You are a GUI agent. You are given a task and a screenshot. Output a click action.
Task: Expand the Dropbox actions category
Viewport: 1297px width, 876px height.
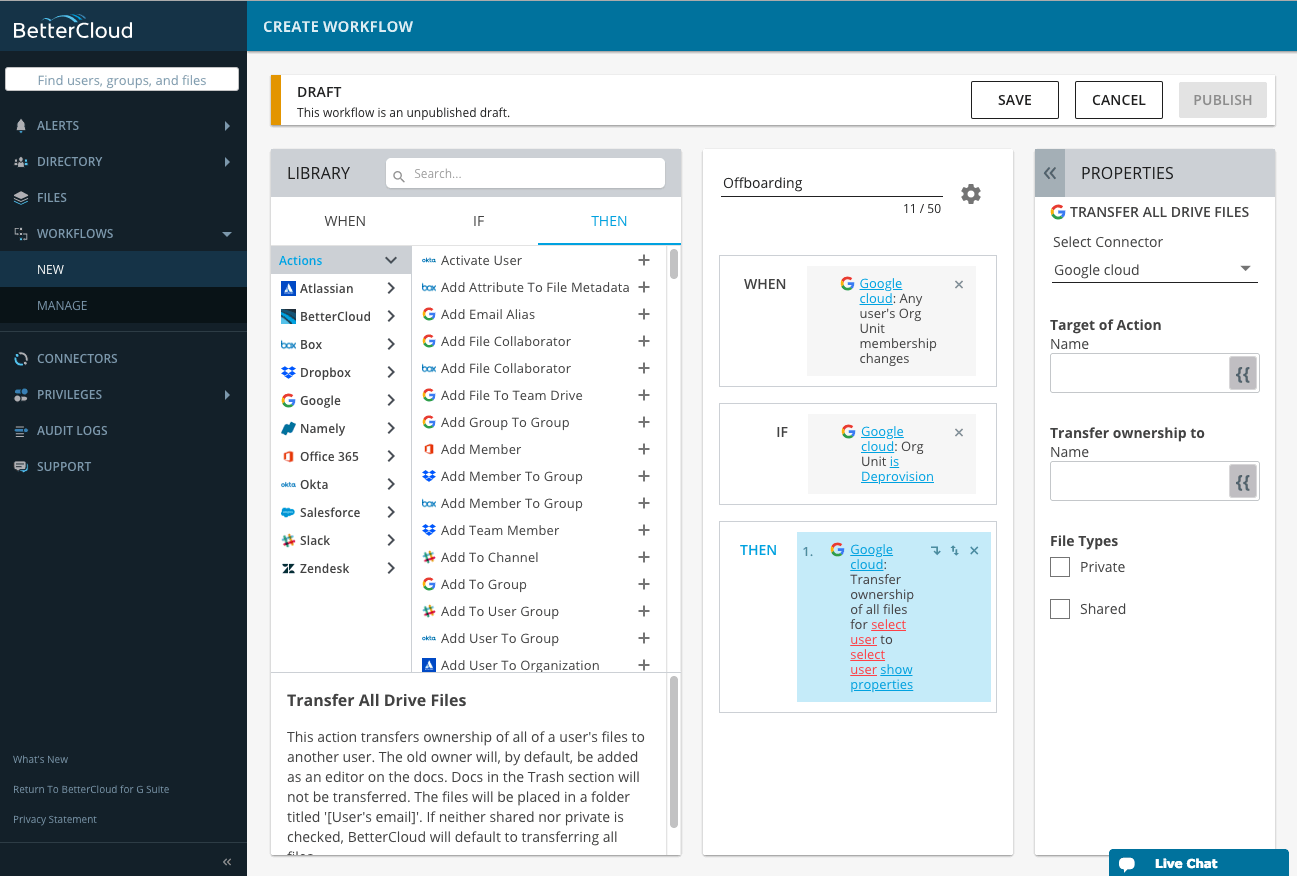[391, 372]
